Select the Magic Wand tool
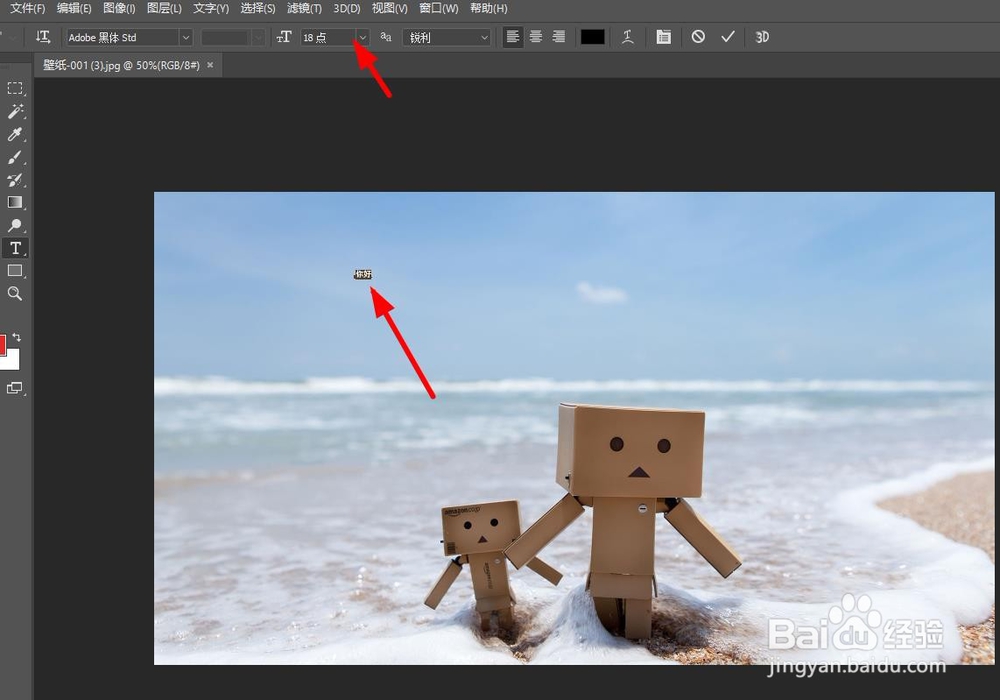 tap(15, 111)
